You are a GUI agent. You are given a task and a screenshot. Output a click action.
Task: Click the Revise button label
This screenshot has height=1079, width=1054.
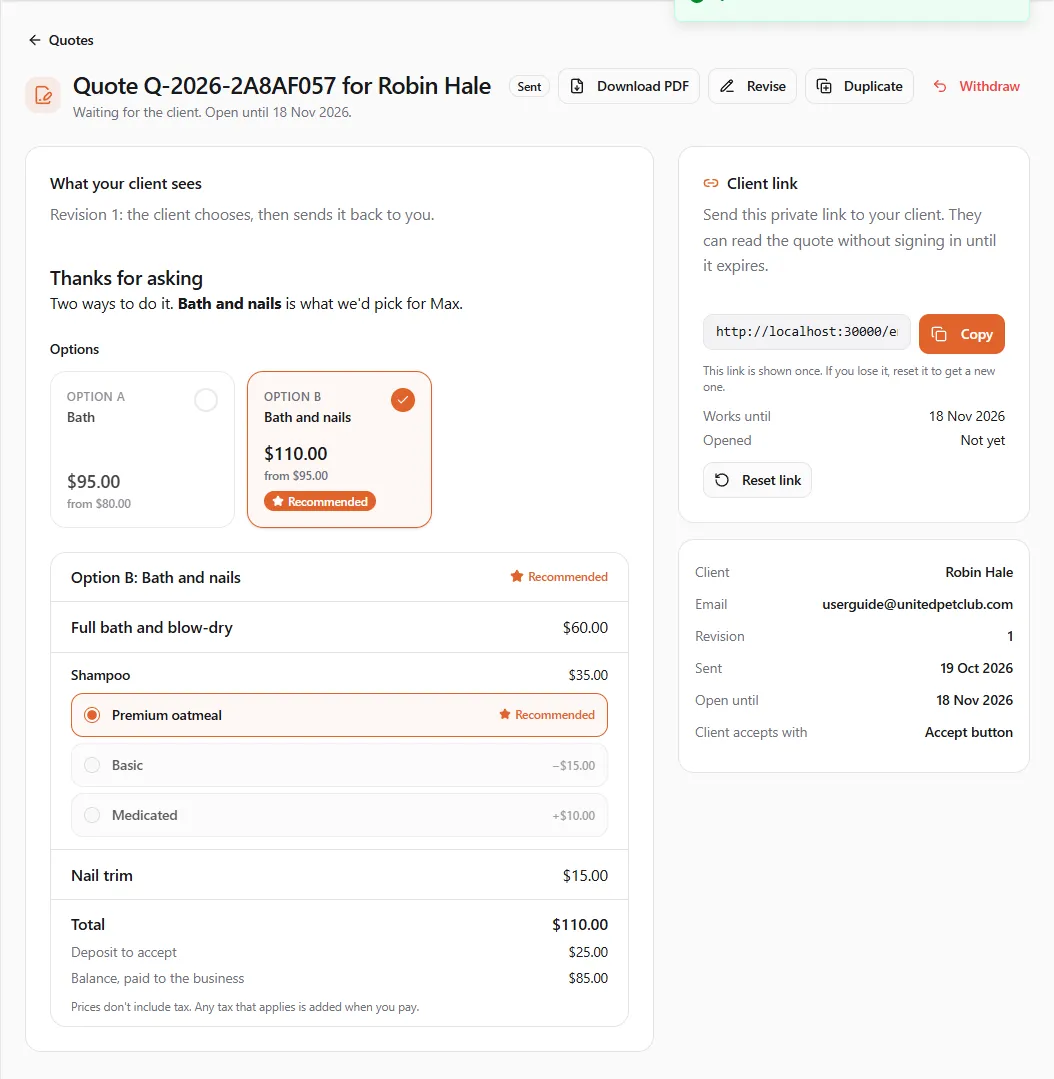click(766, 86)
